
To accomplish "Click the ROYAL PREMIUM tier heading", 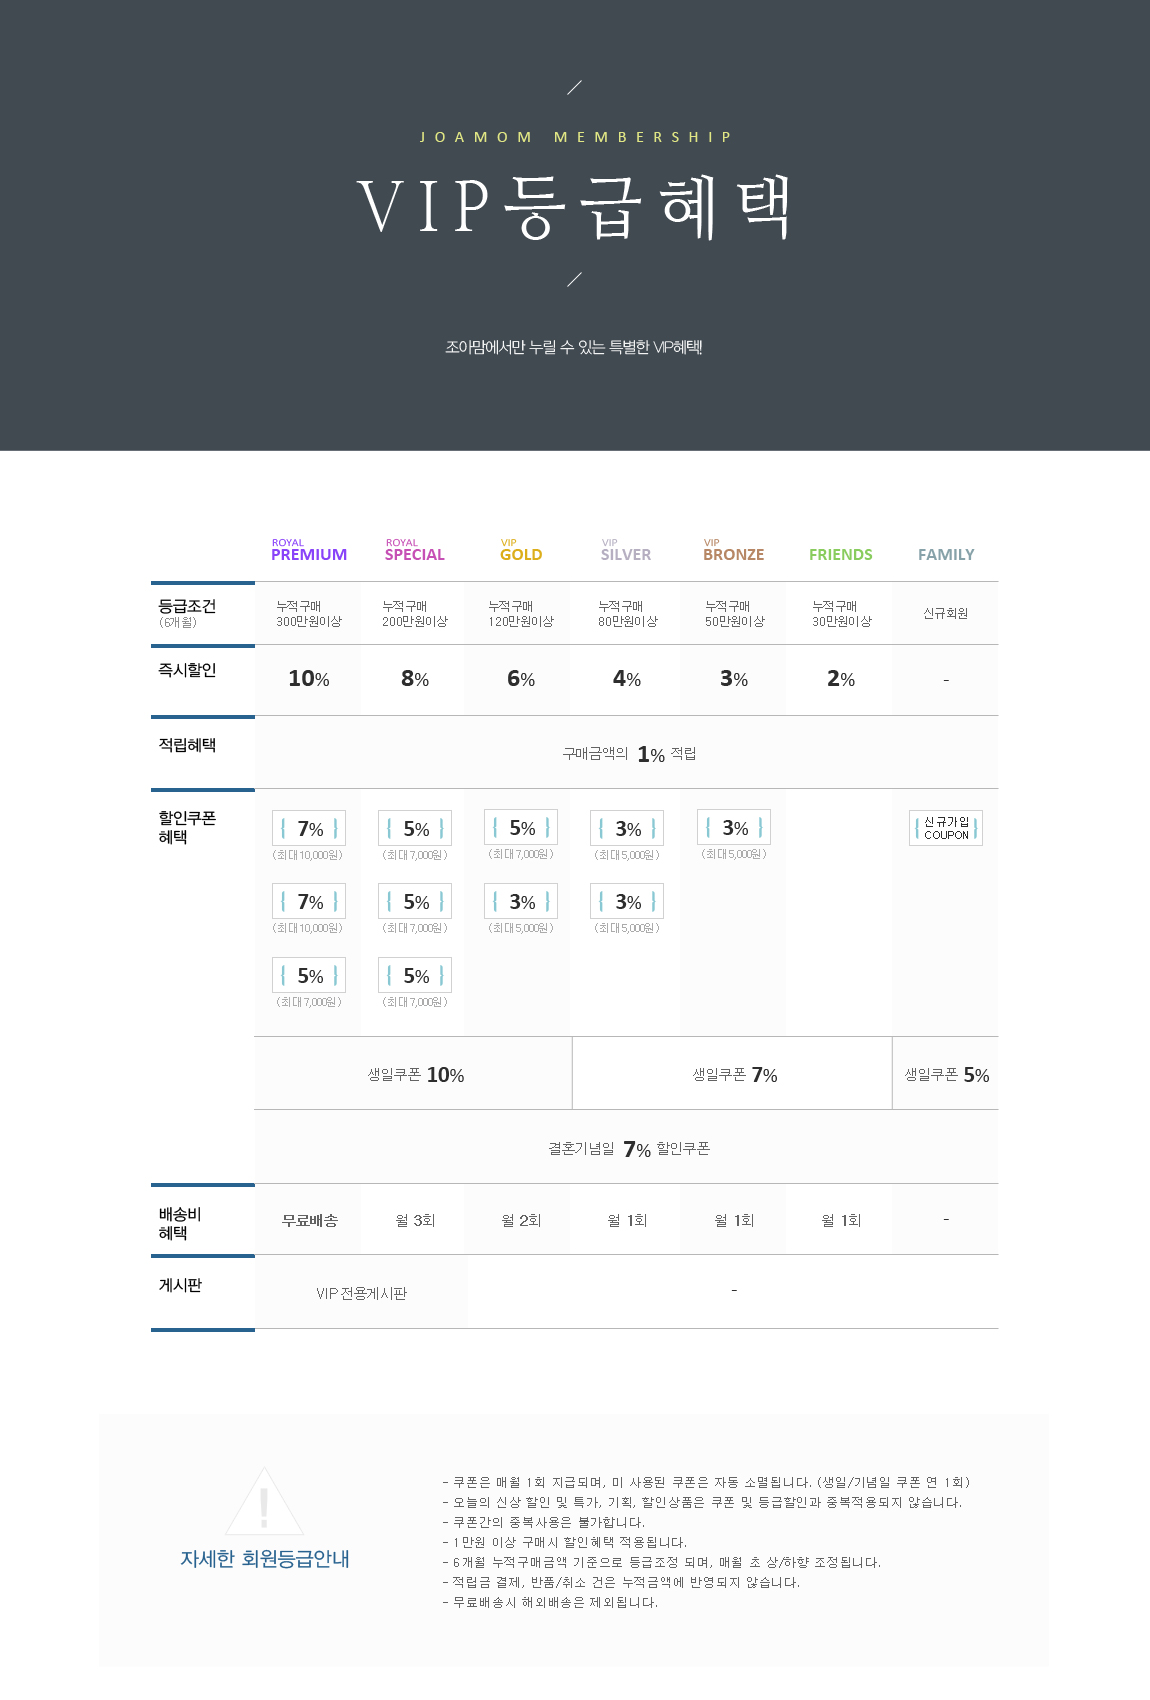I will 309,550.
